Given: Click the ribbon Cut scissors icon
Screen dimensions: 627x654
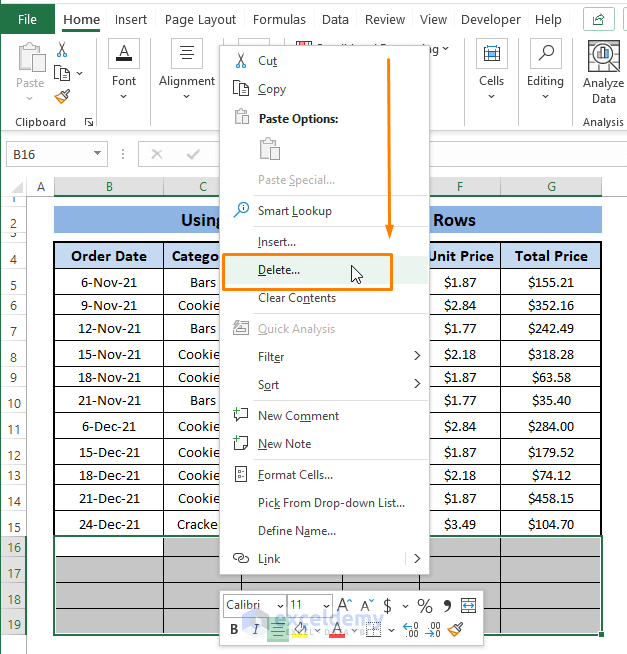Looking at the screenshot, I should pyautogui.click(x=63, y=50).
